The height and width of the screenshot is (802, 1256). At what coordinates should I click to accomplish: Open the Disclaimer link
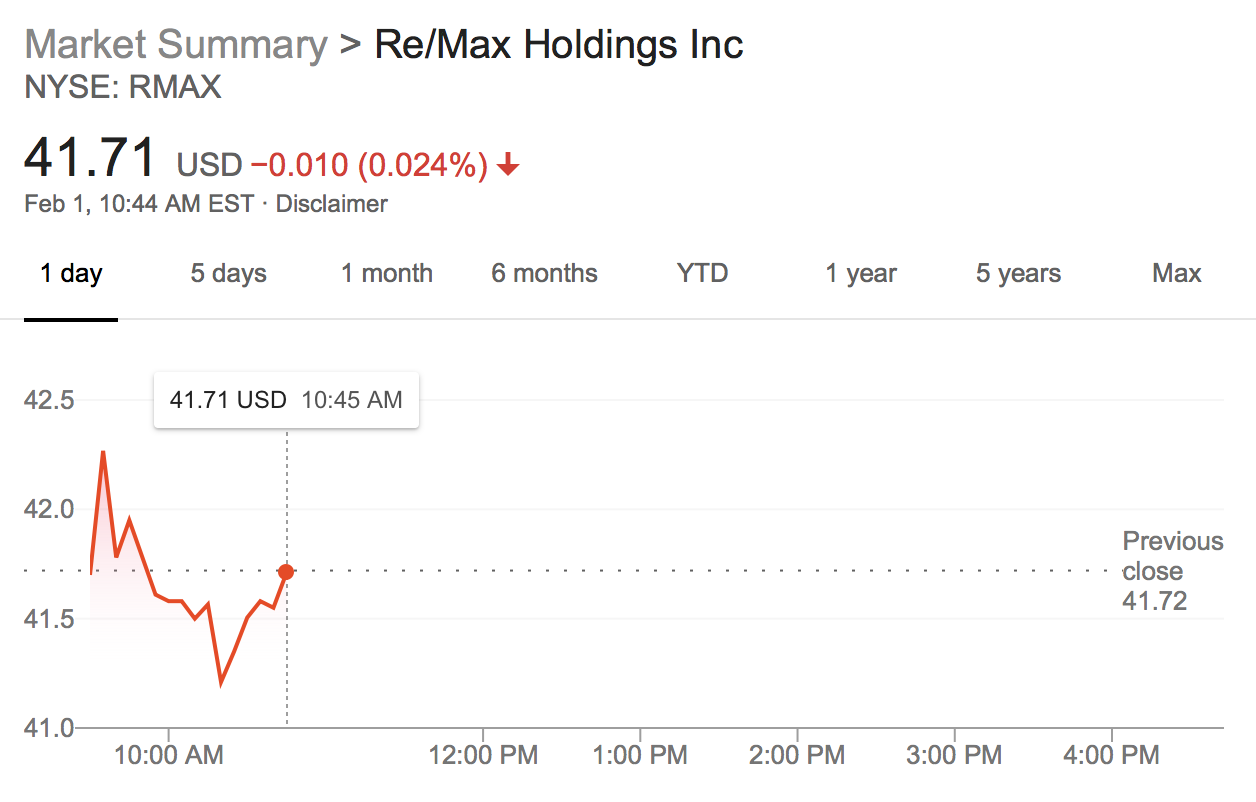coord(331,204)
